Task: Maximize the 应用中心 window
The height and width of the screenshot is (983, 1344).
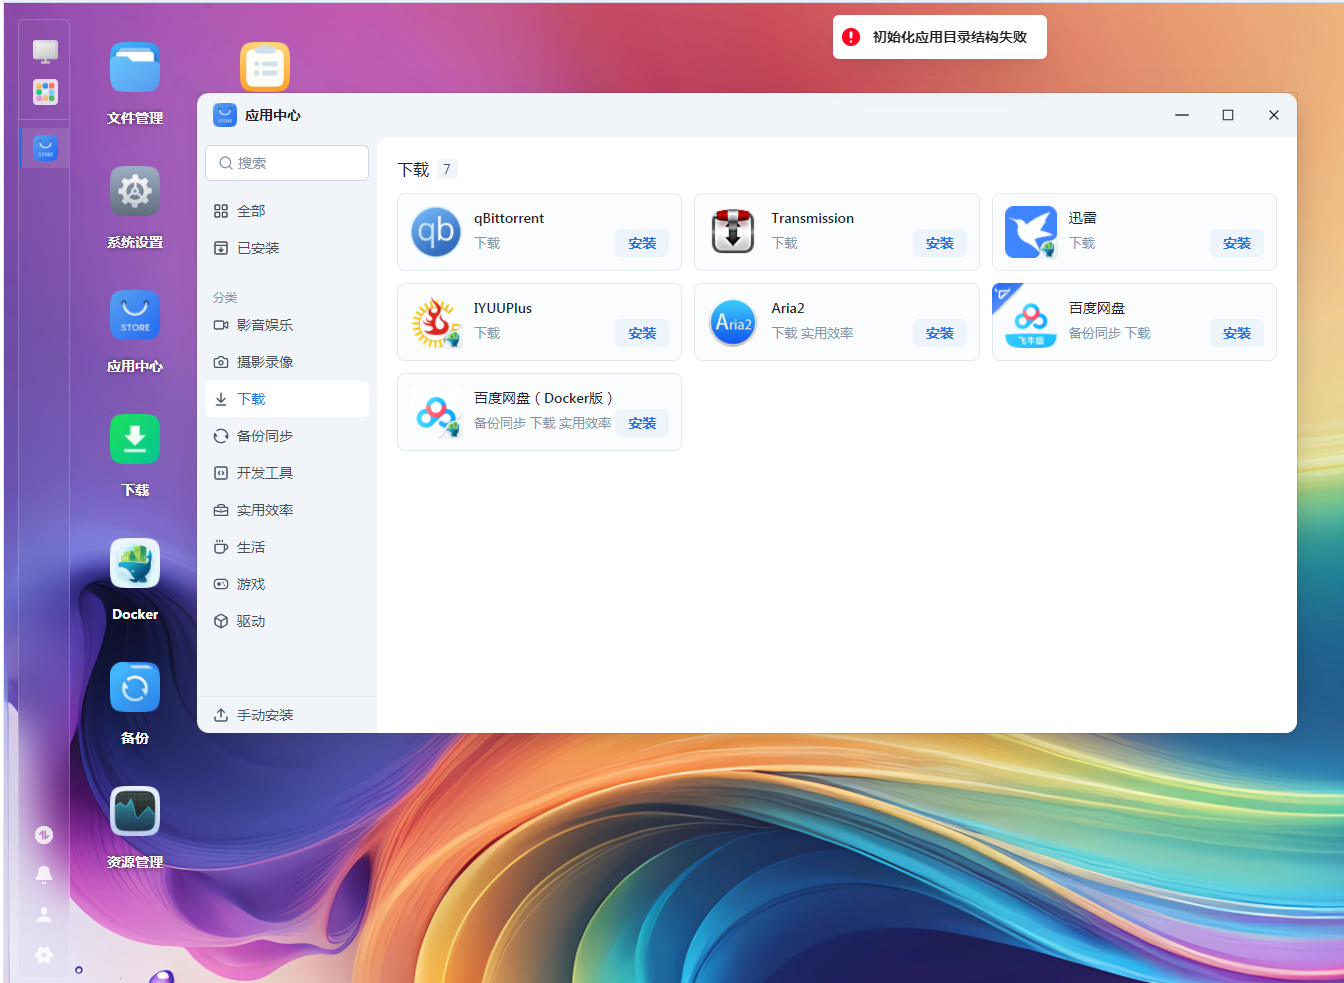Action: (1228, 115)
